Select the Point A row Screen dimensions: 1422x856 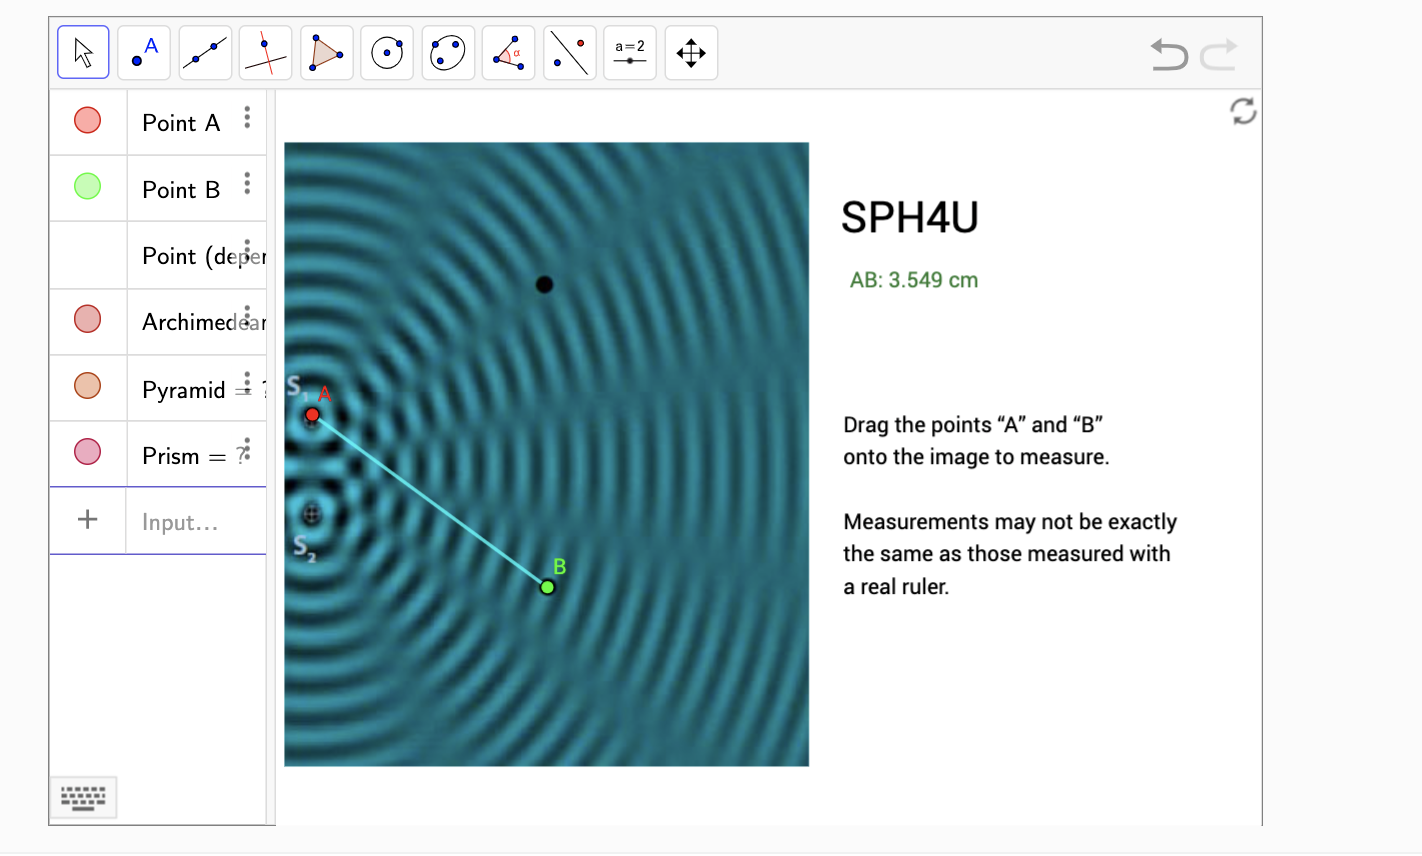pyautogui.click(x=158, y=122)
